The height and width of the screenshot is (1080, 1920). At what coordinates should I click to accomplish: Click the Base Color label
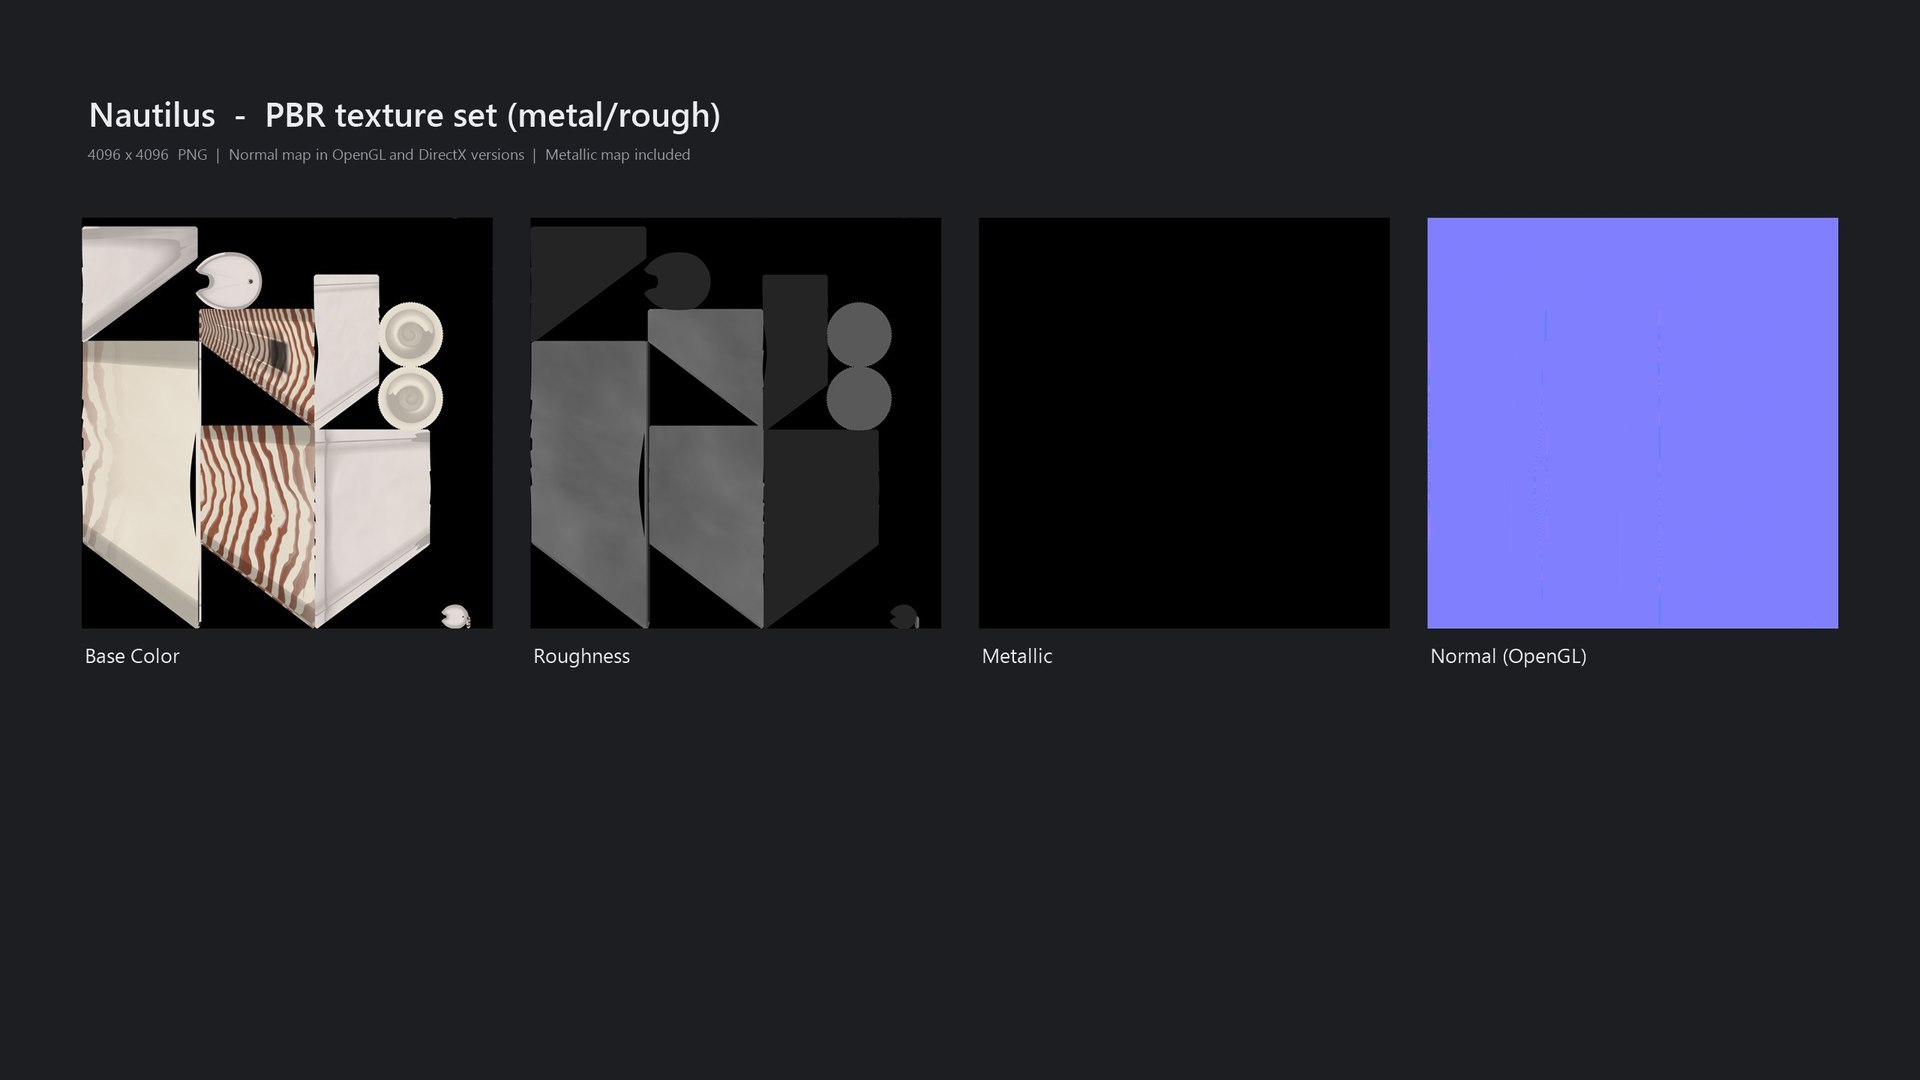[x=132, y=656]
